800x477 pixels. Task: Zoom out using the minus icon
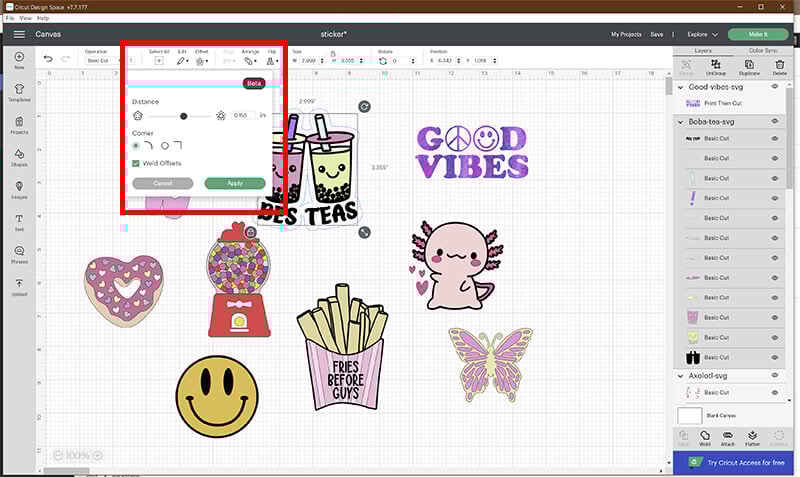(x=58, y=455)
